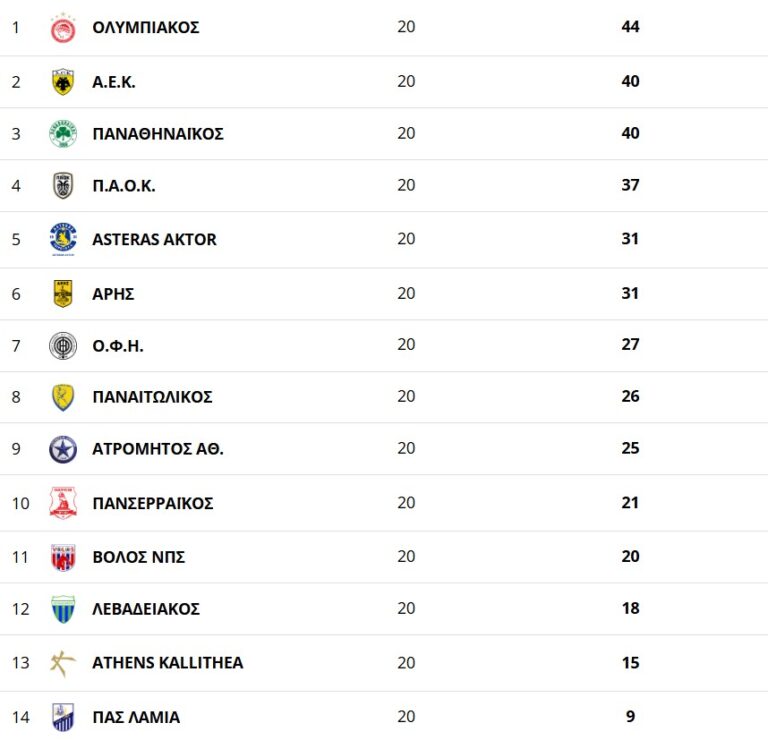Screen dimensions: 768x740
Task: Click the 44 points value for Olympiakos
Action: tap(630, 27)
